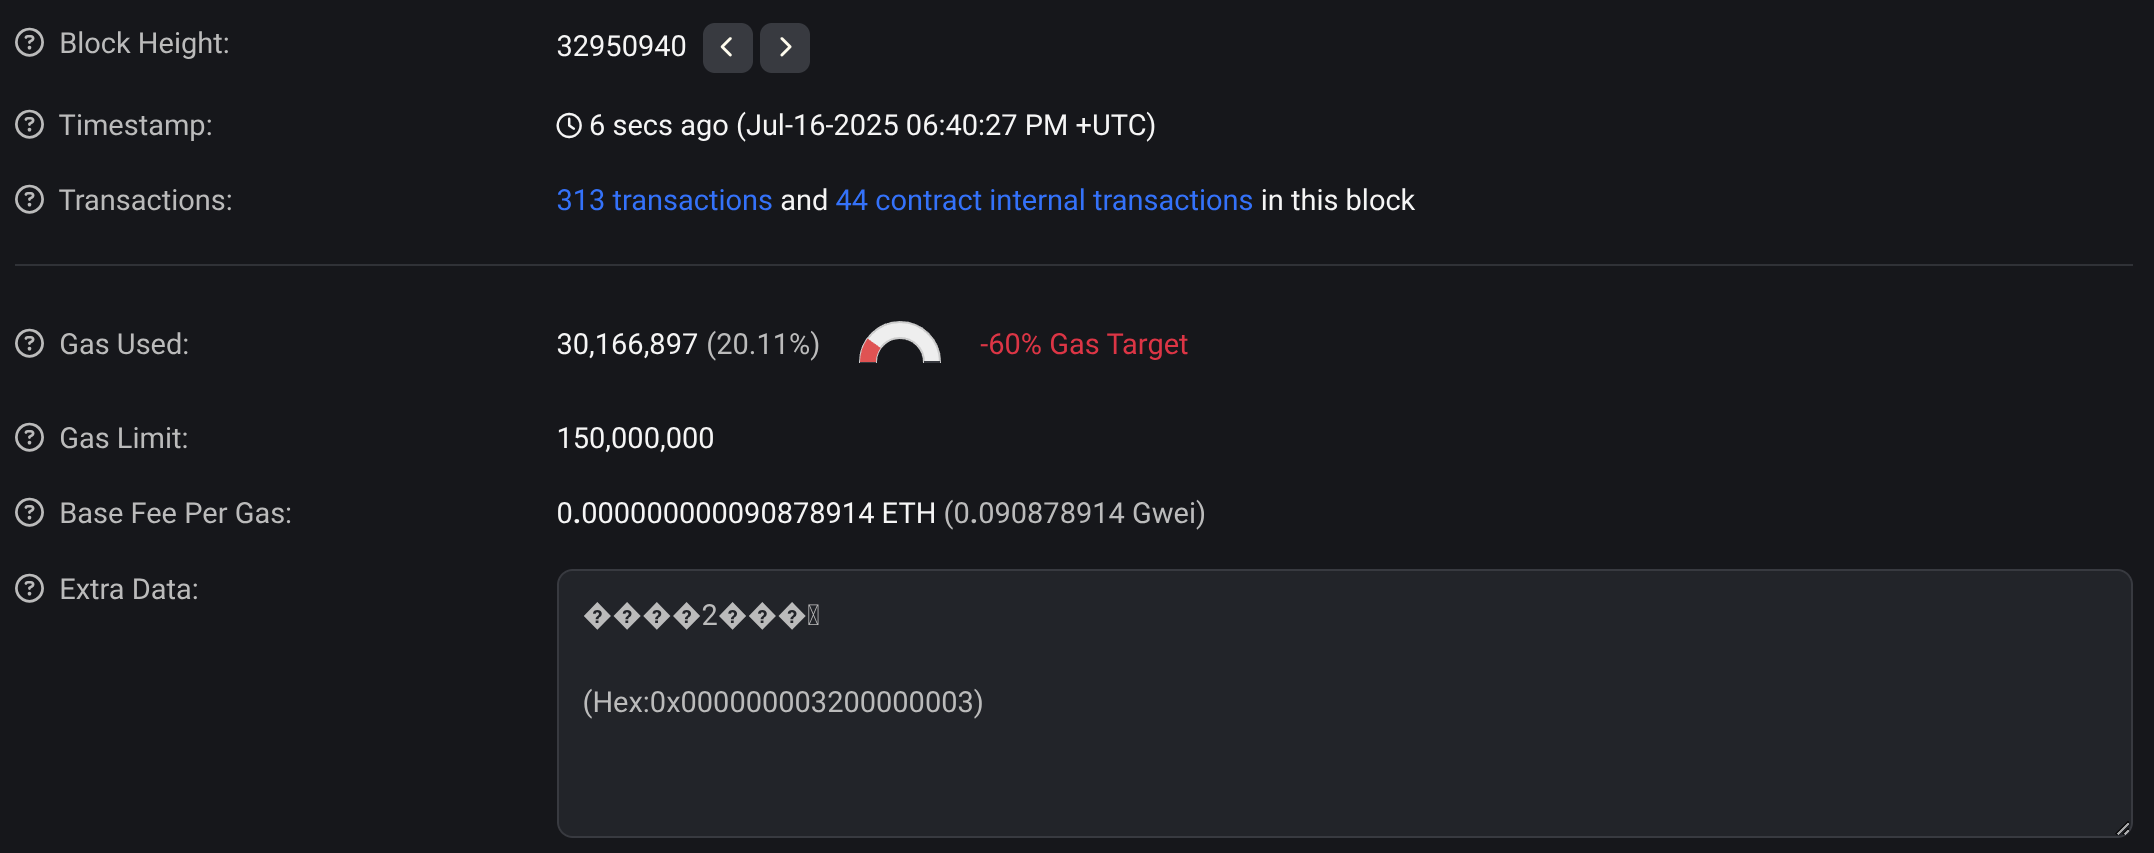Click the clock icon next to the timestamp
Viewport: 2154px width, 853px height.
click(x=568, y=124)
